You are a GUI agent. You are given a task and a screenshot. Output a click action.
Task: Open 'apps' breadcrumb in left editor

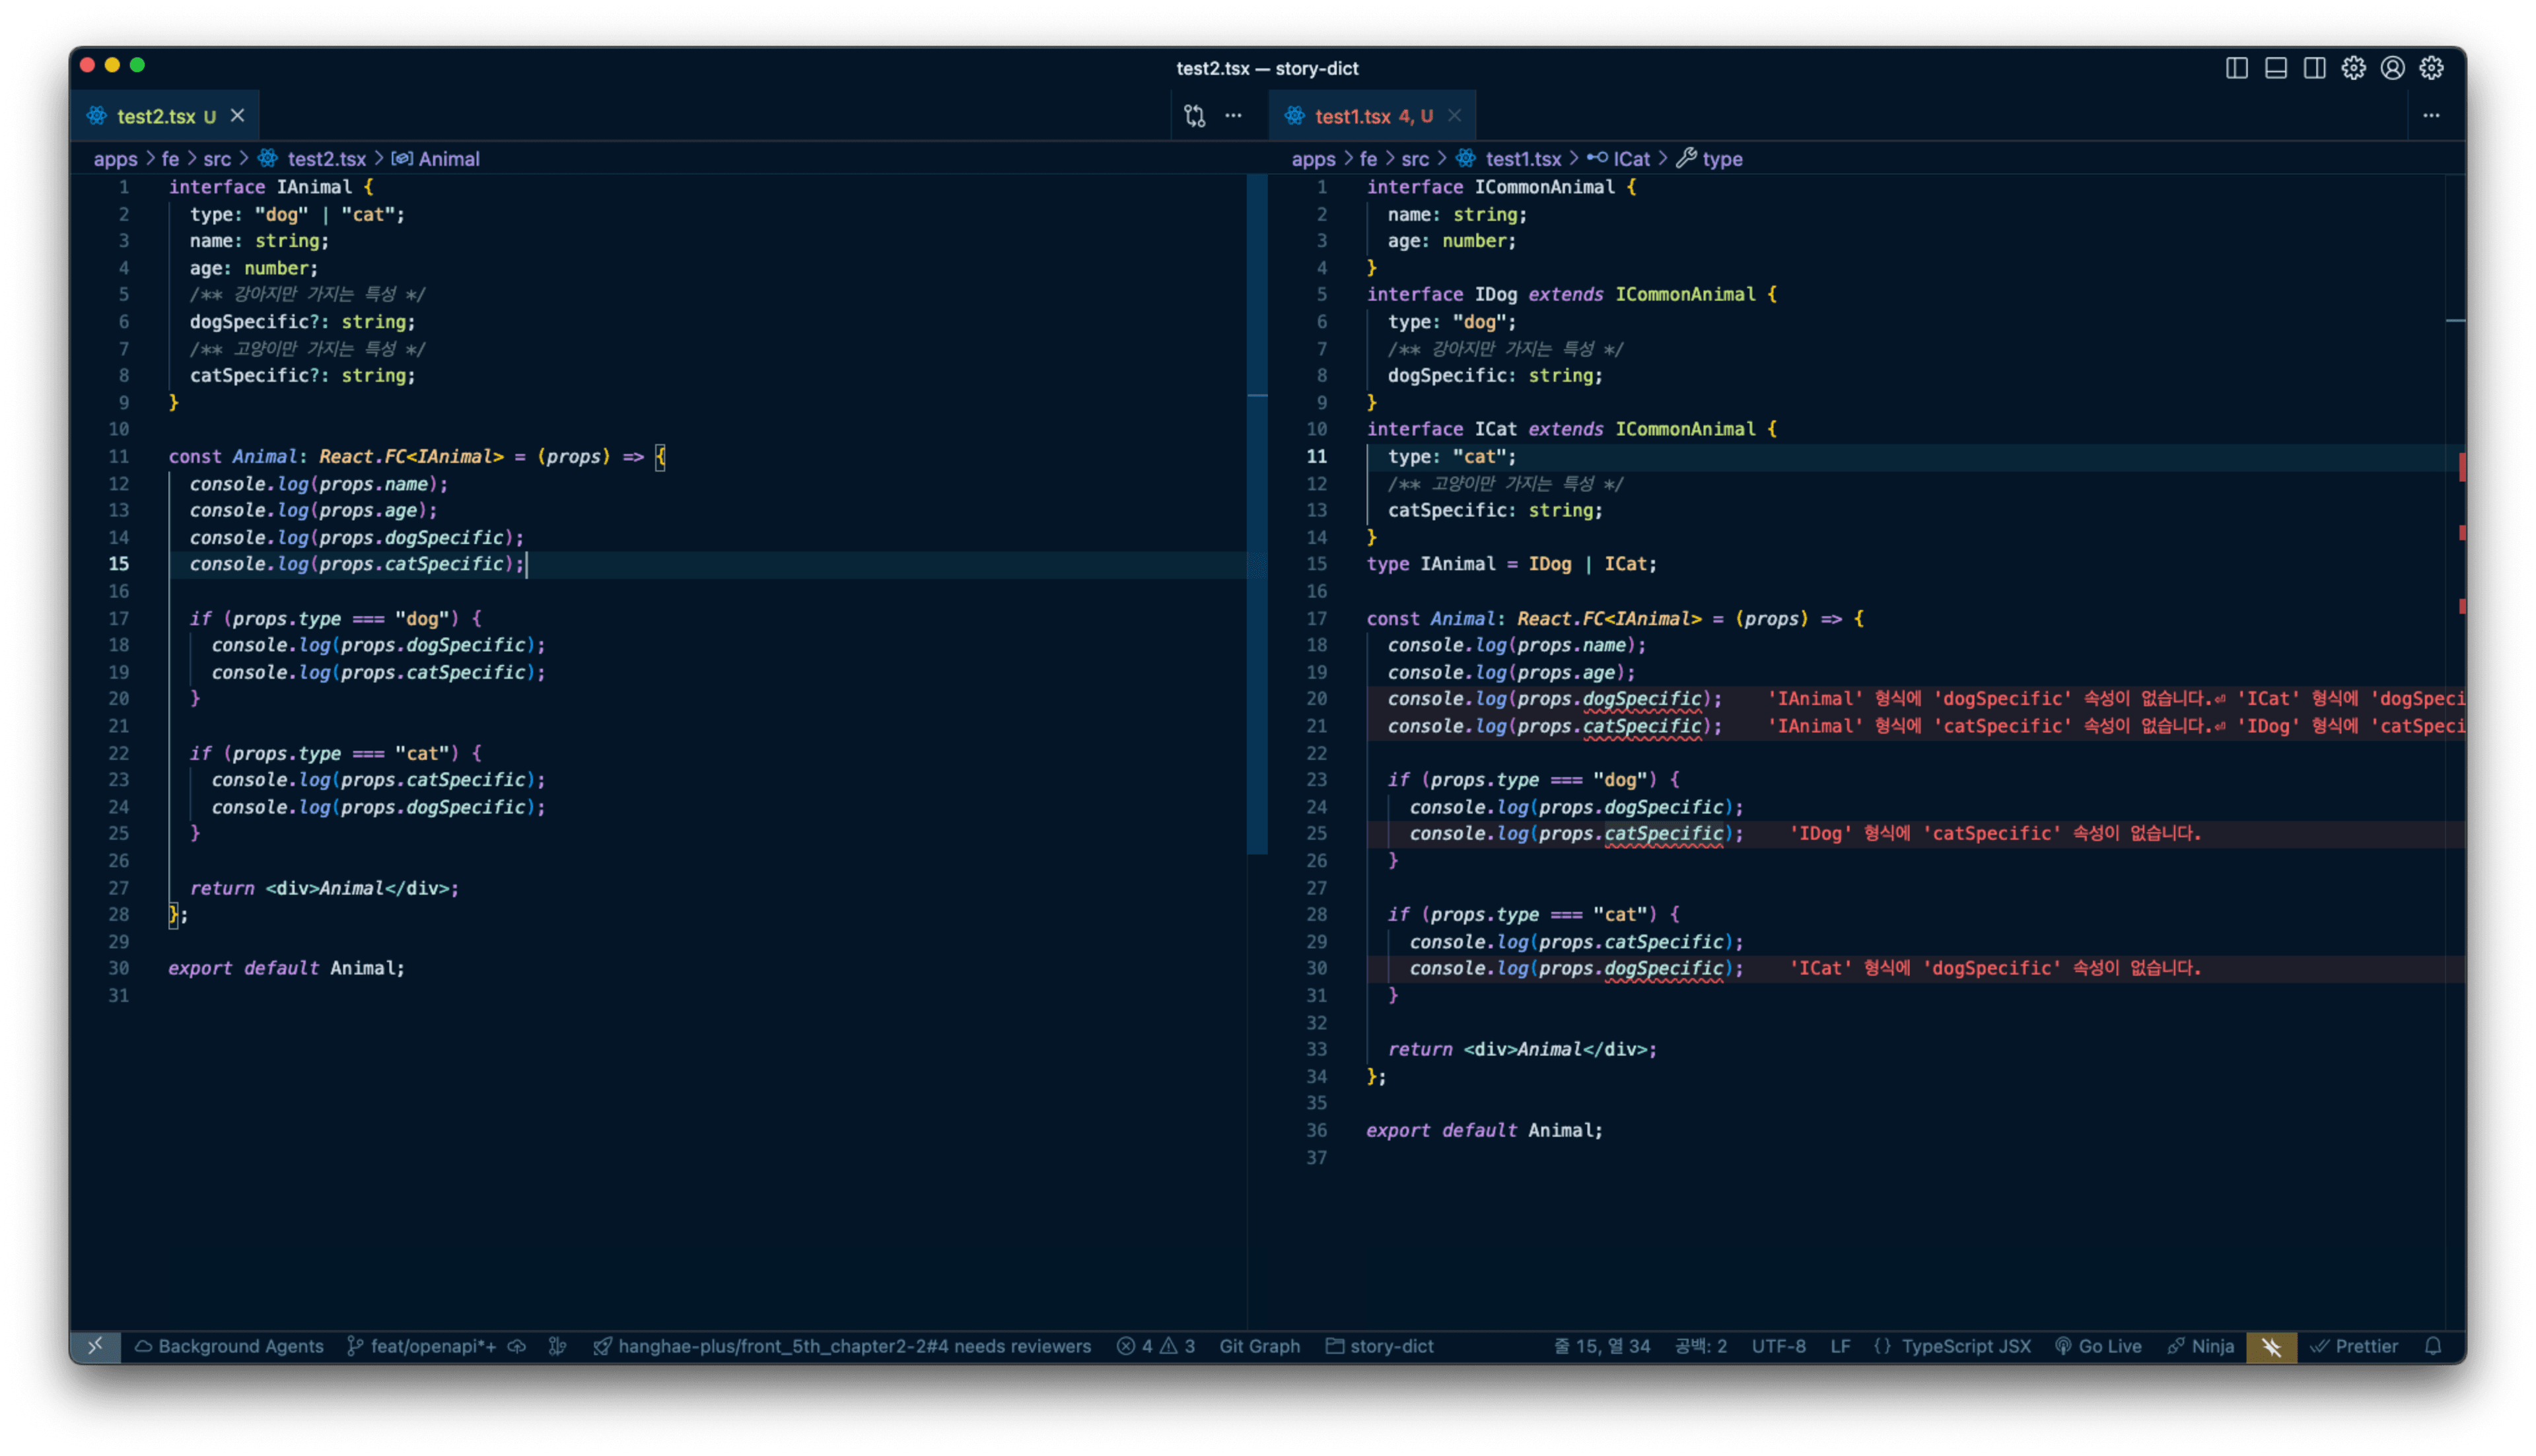(115, 159)
